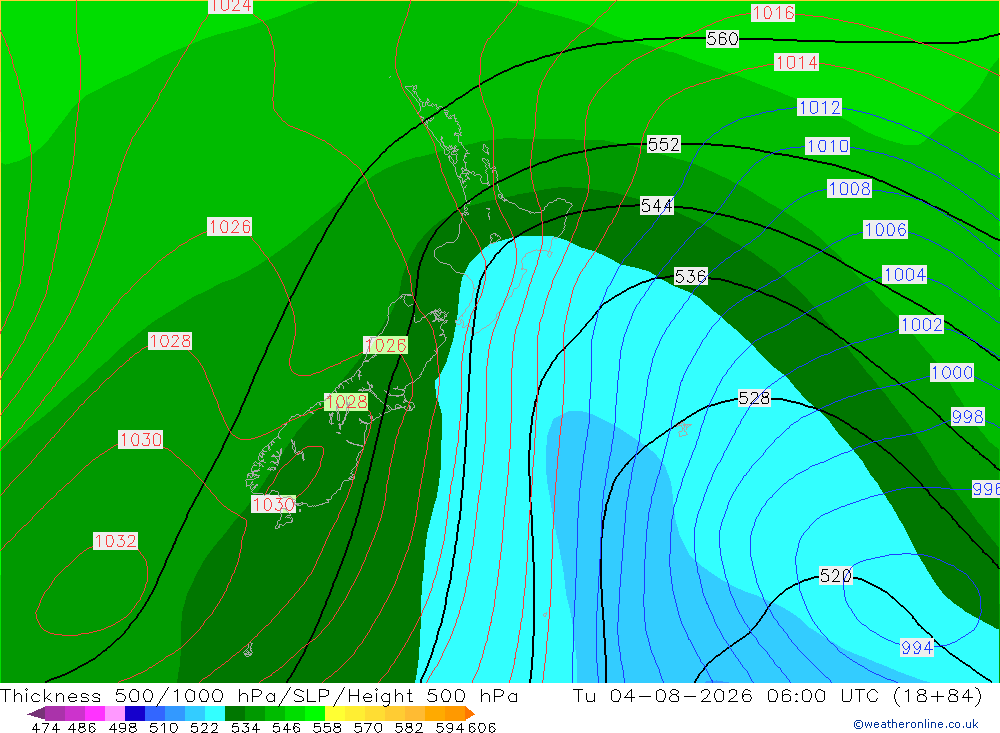Viewport: 1000px width, 733px height.
Task: Click the 1032 high pressure label
Action: [x=115, y=541]
